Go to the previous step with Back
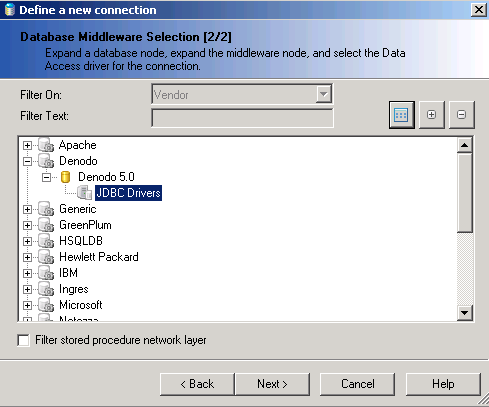 [x=197, y=384]
